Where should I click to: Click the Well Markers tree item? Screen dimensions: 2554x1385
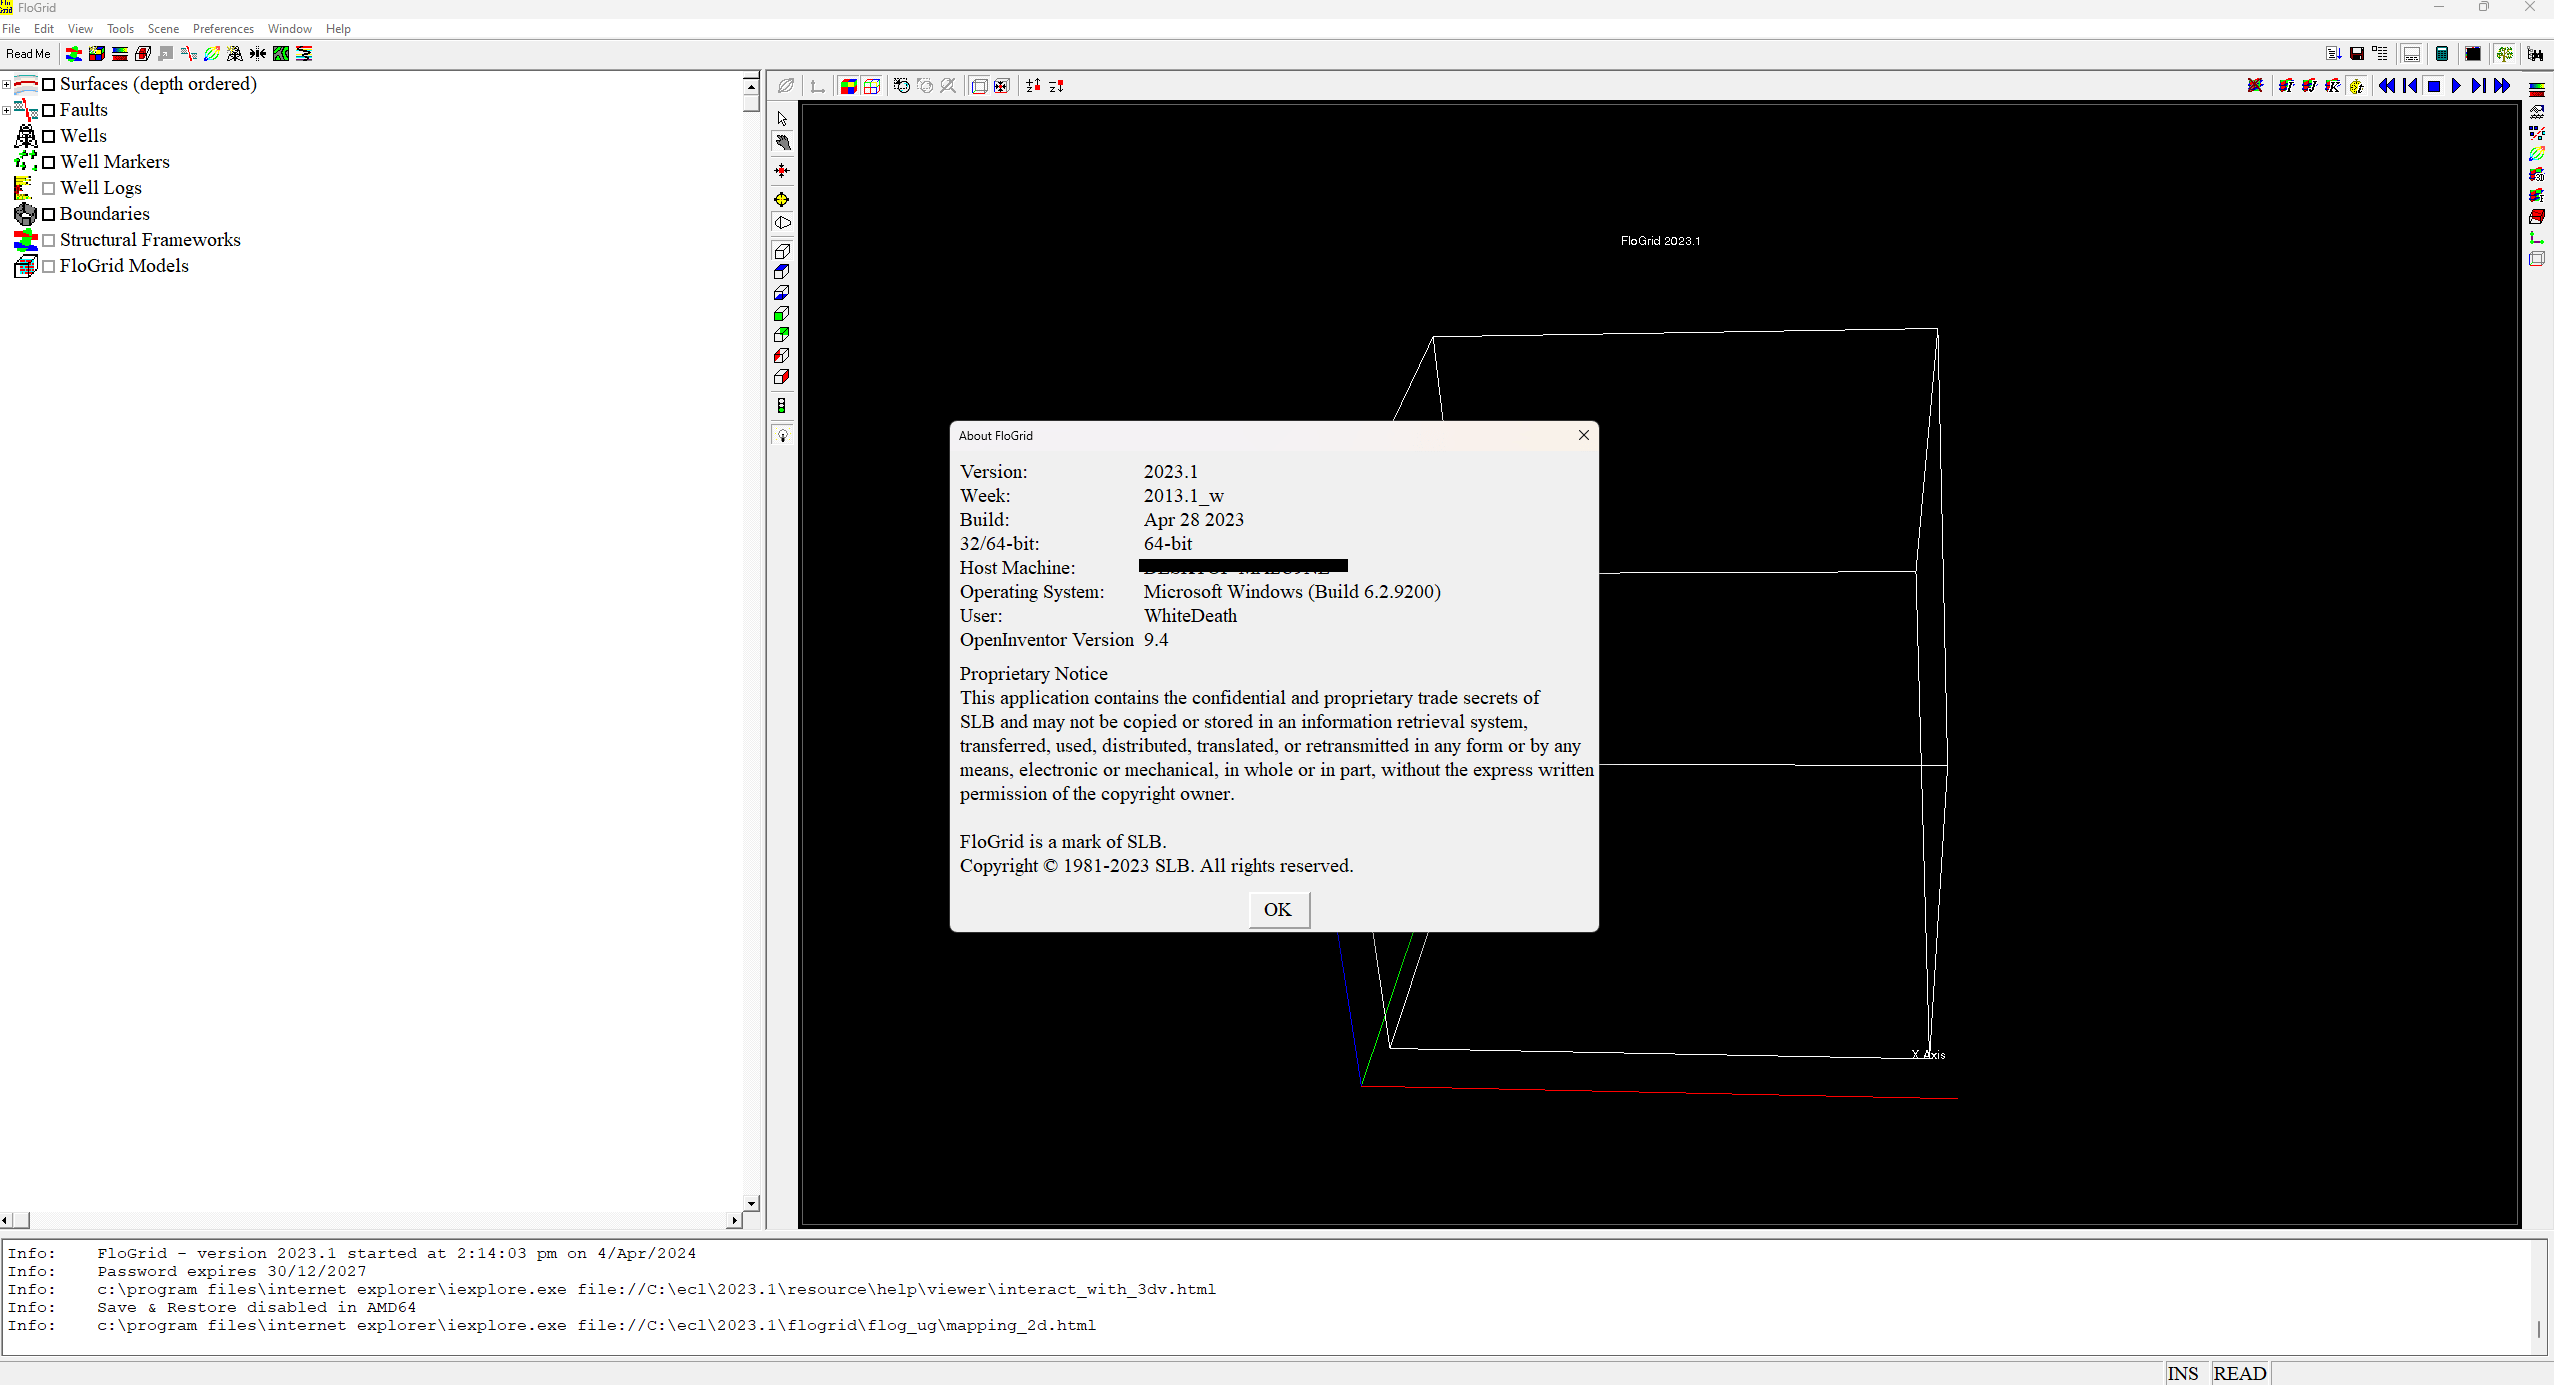[114, 160]
